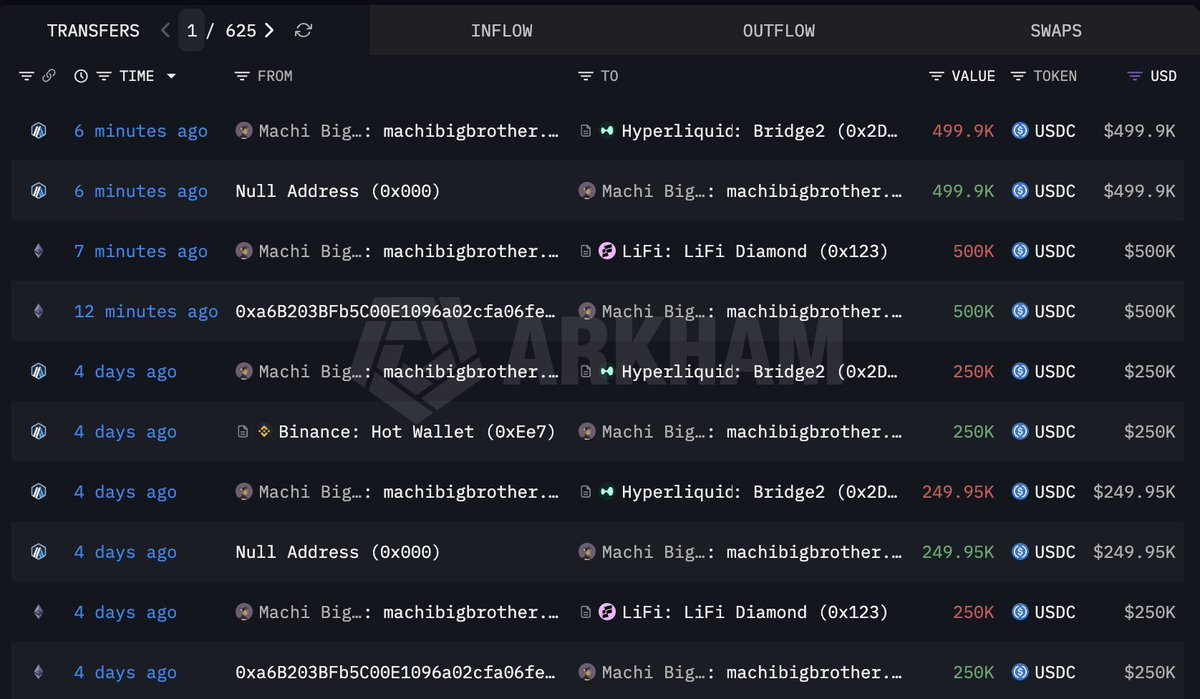Click the refresh transfers icon
Screen dimensions: 1200x699
[303, 30]
